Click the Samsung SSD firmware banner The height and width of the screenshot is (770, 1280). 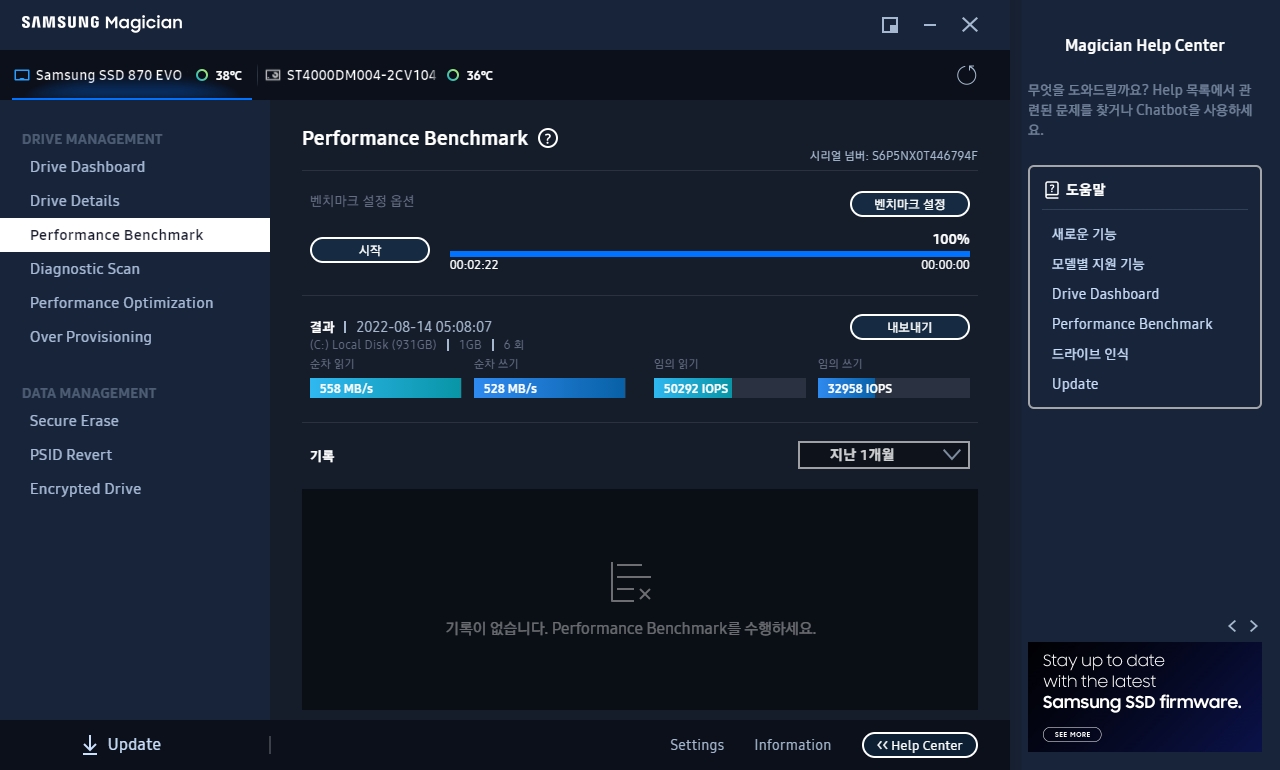(1145, 697)
